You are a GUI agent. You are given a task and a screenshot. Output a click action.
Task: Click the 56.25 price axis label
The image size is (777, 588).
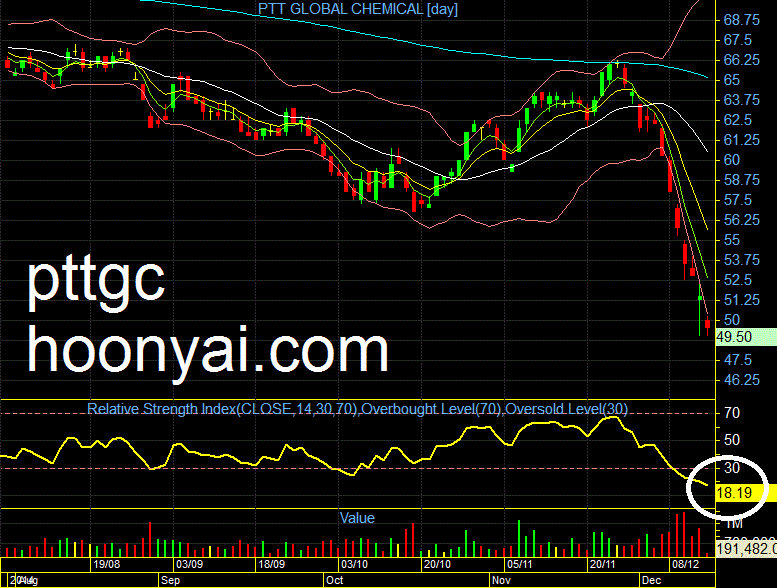(x=741, y=220)
